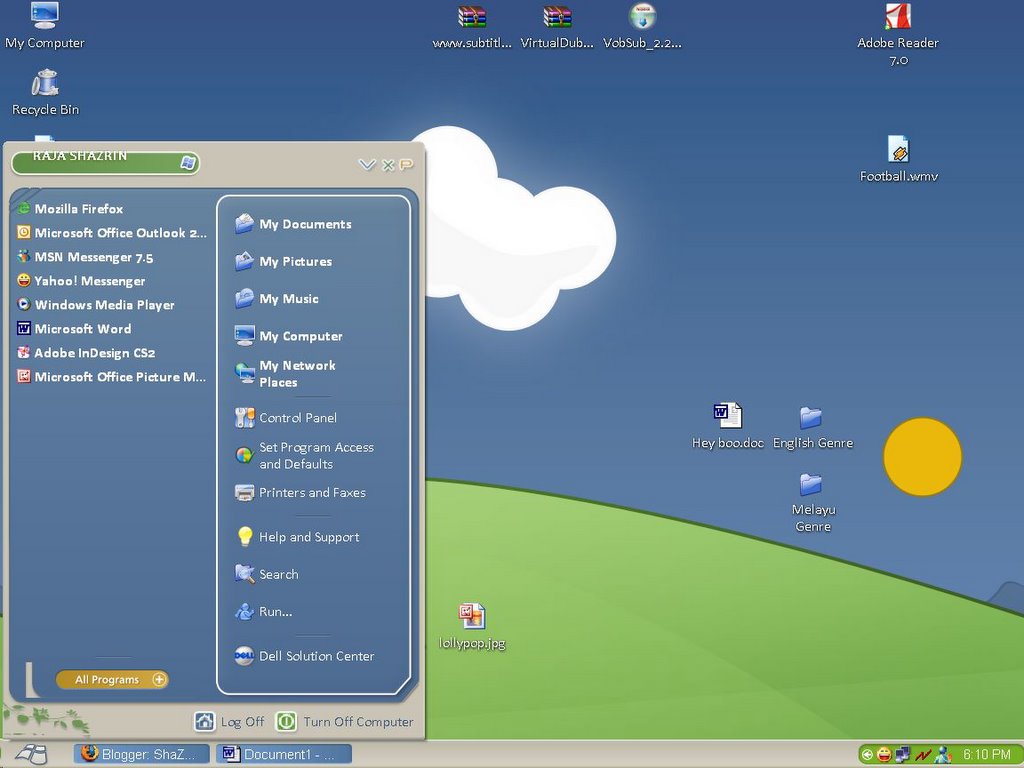
Task: Select VirtualDub... archive on desktop
Action: 557,26
